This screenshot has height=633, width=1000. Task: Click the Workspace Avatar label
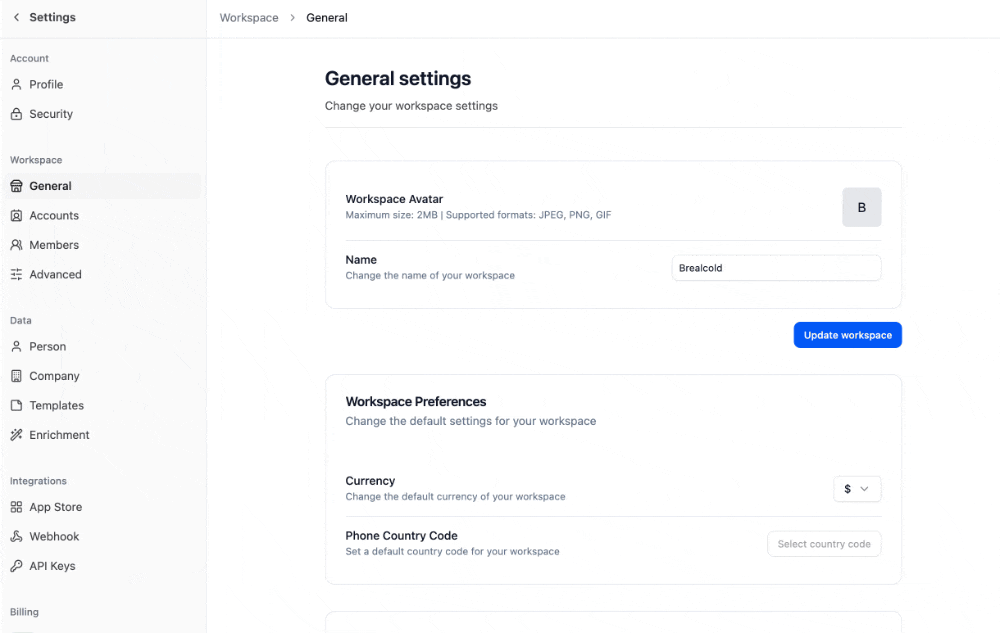(394, 199)
